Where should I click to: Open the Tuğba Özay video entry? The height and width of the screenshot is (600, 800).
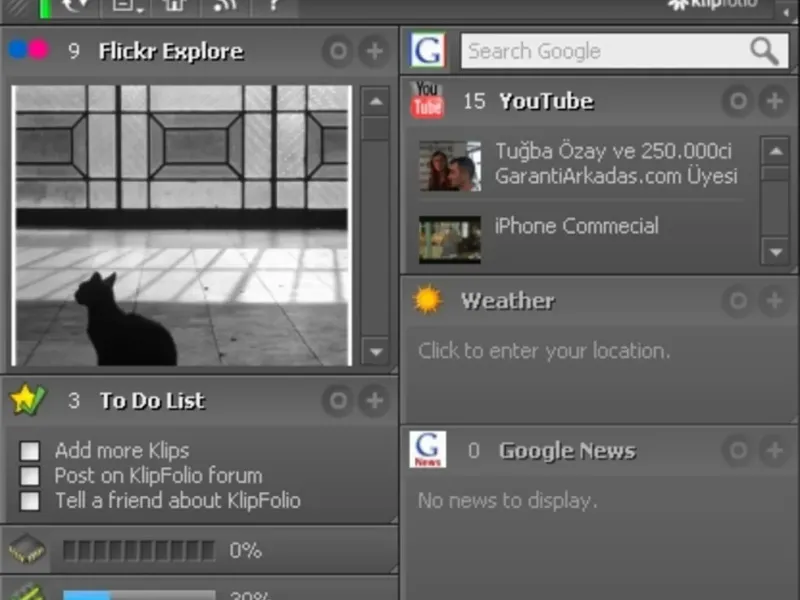[579, 164]
